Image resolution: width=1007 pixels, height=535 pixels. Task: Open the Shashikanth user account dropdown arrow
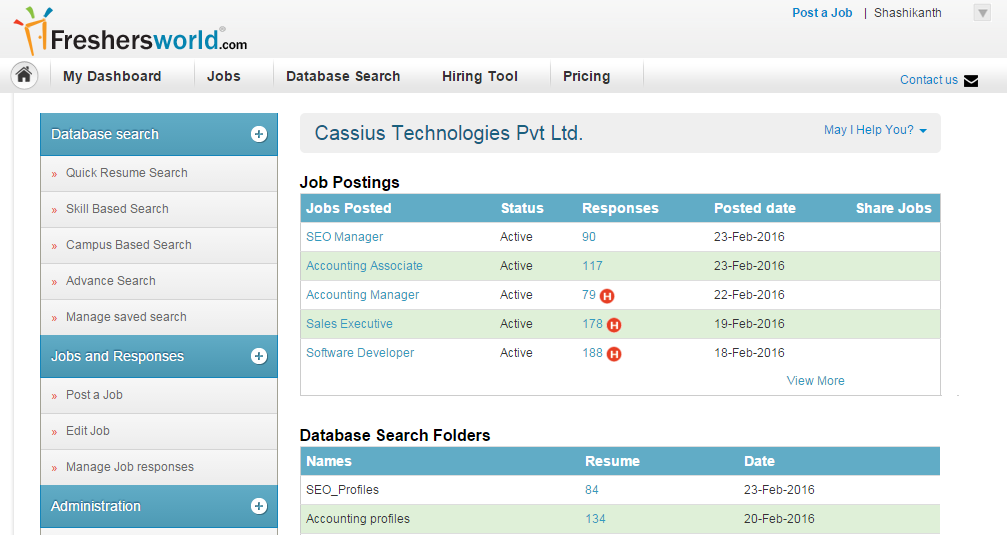982,13
